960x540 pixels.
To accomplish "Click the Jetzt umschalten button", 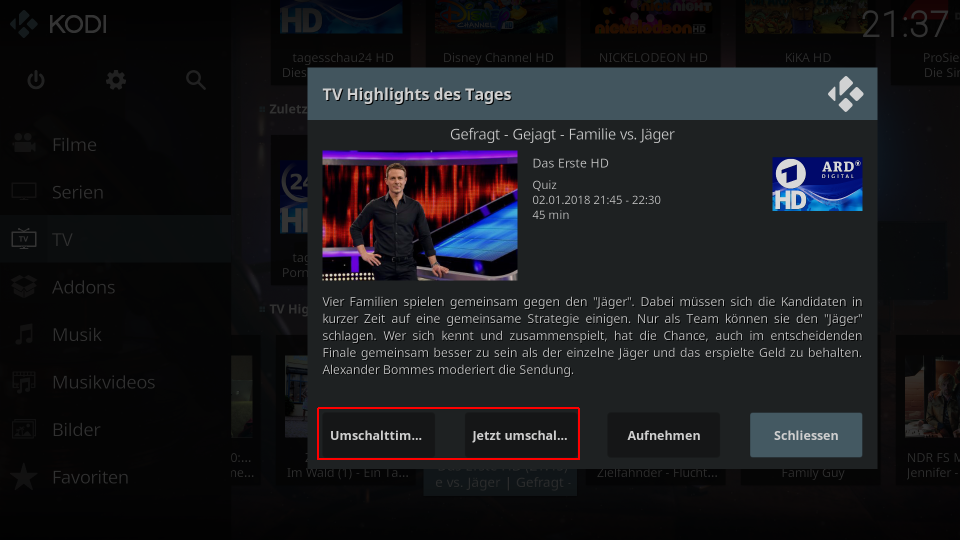I will 520,435.
